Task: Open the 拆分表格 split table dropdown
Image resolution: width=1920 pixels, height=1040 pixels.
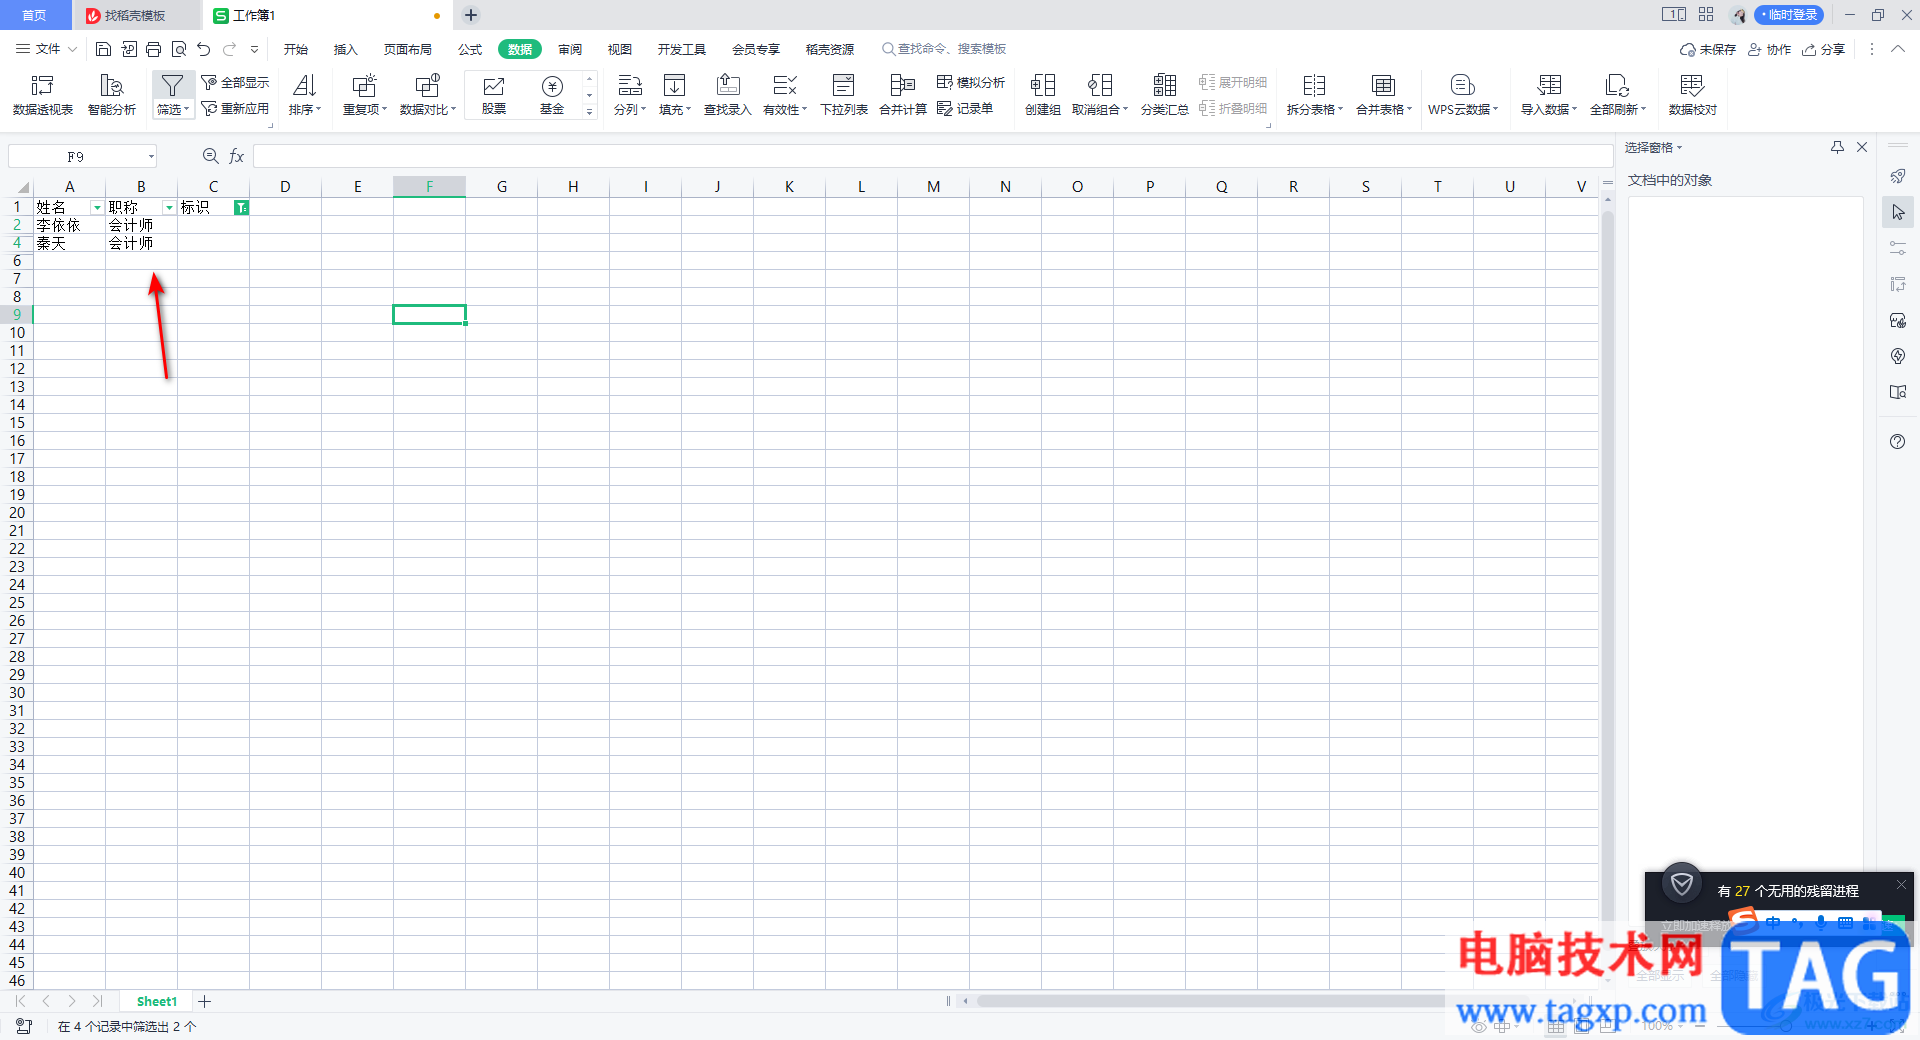Action: pyautogui.click(x=1315, y=109)
